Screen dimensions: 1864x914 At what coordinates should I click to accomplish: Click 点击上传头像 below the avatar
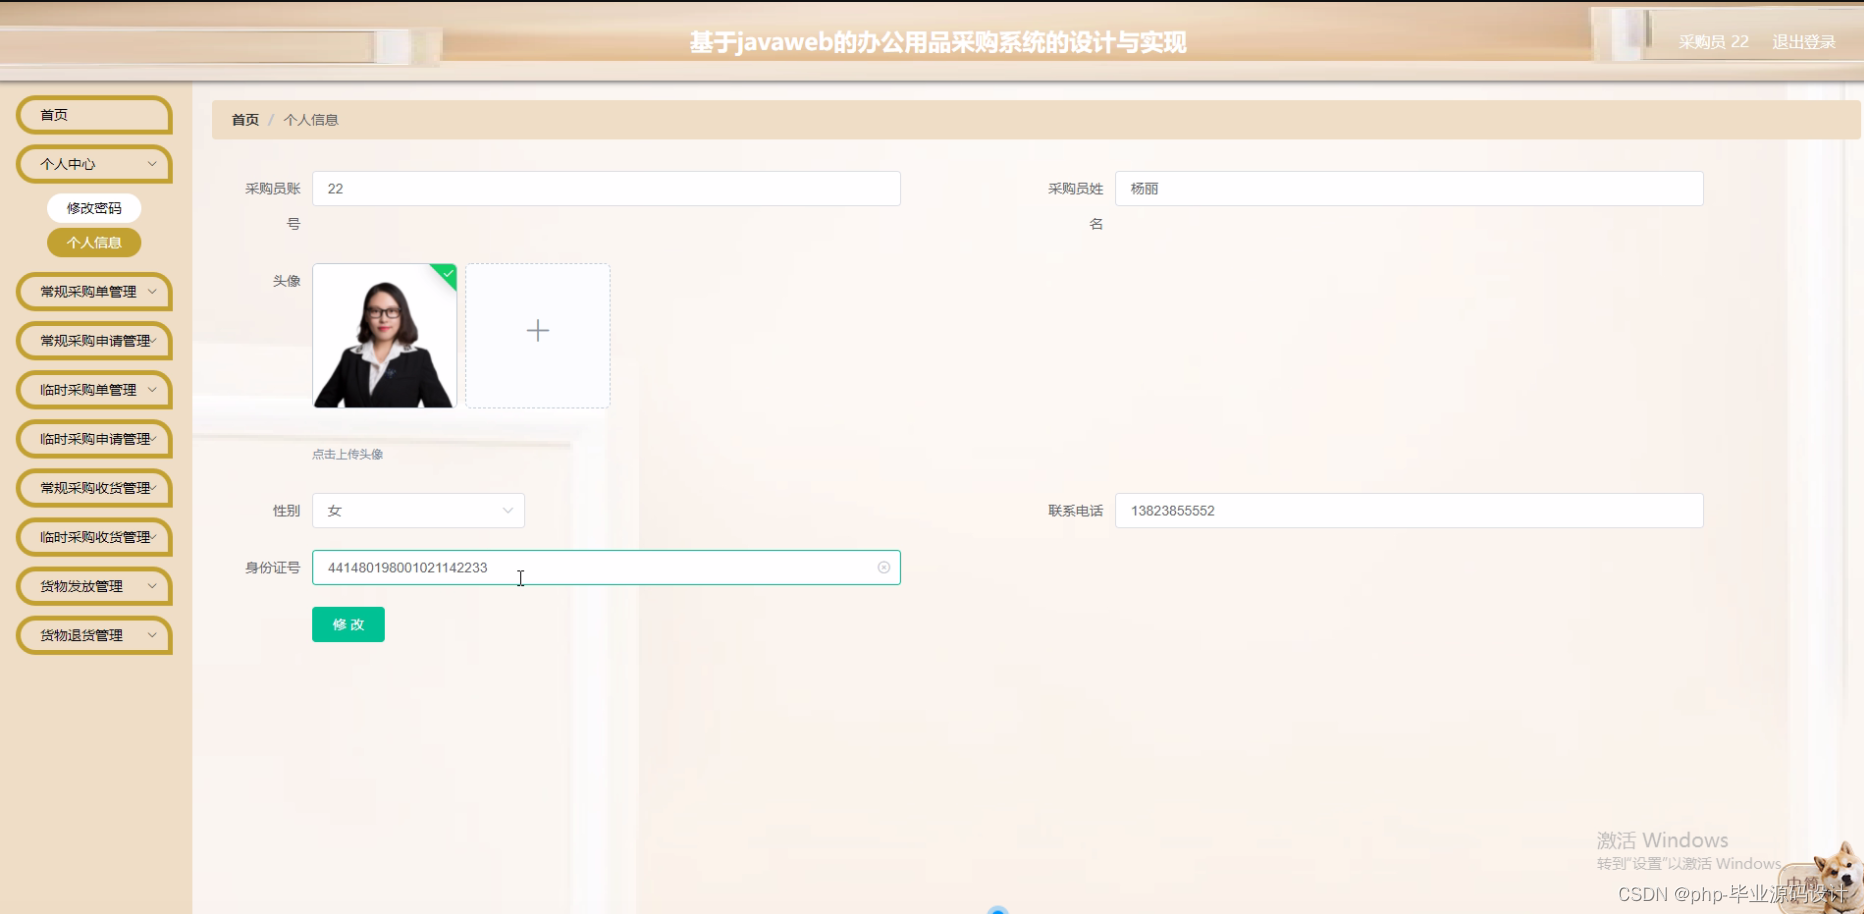[347, 453]
